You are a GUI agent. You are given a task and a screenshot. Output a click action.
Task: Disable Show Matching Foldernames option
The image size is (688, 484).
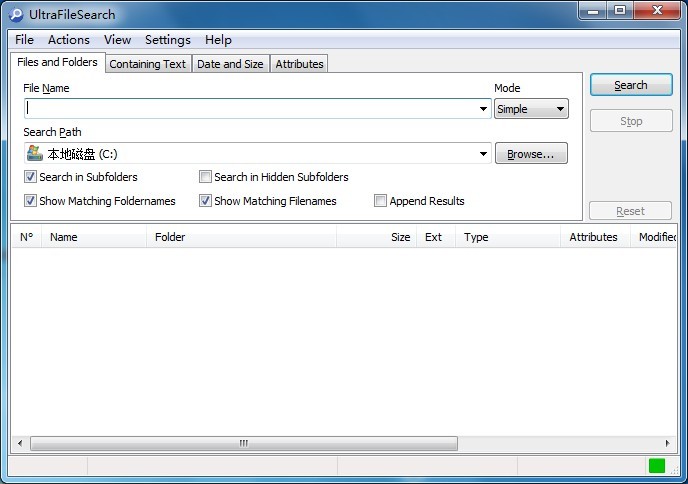(30, 201)
